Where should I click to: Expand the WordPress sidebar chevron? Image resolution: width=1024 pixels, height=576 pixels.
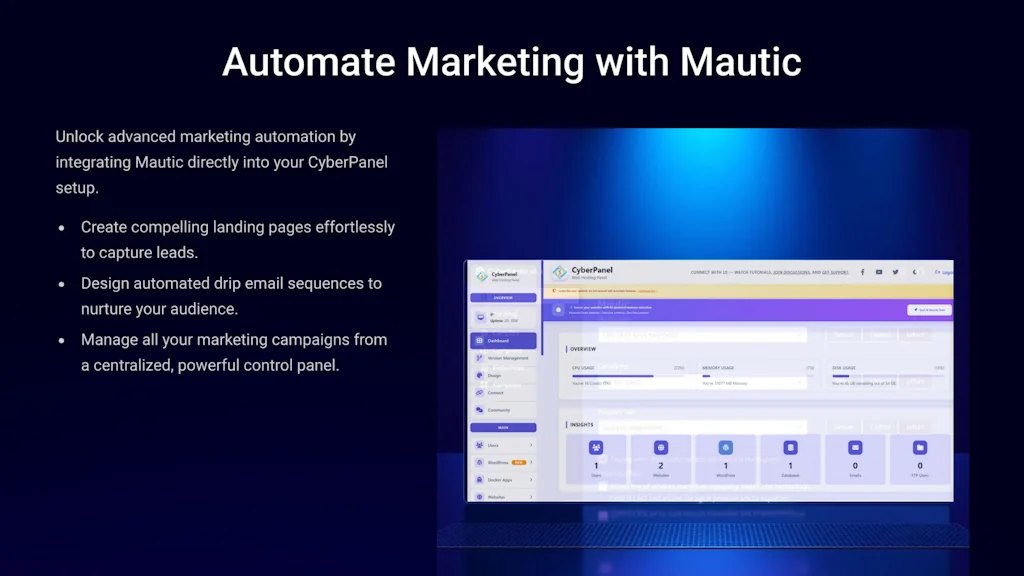tap(531, 462)
